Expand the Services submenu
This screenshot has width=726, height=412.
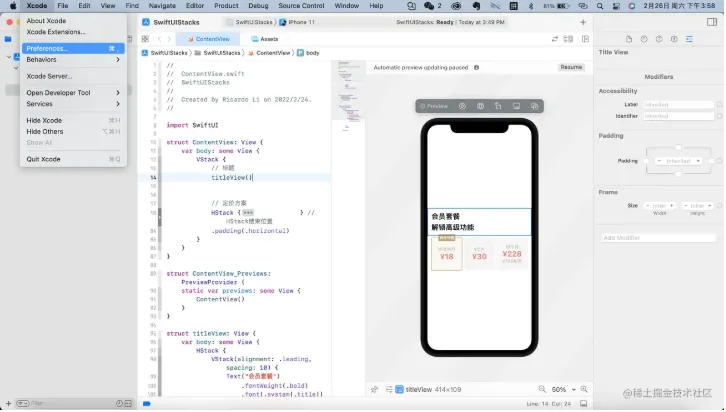coord(73,104)
